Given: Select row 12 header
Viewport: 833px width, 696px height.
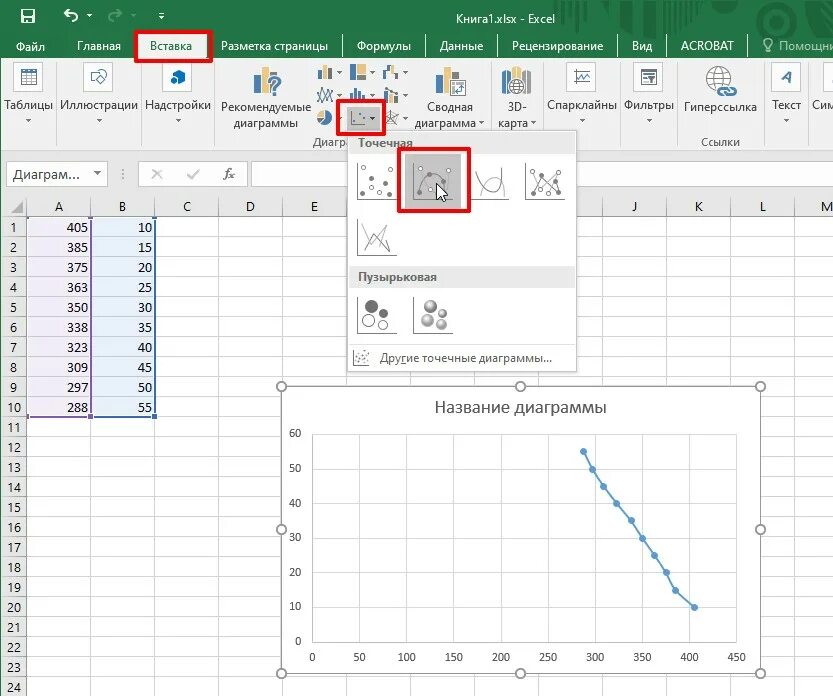Looking at the screenshot, I should tap(14, 447).
